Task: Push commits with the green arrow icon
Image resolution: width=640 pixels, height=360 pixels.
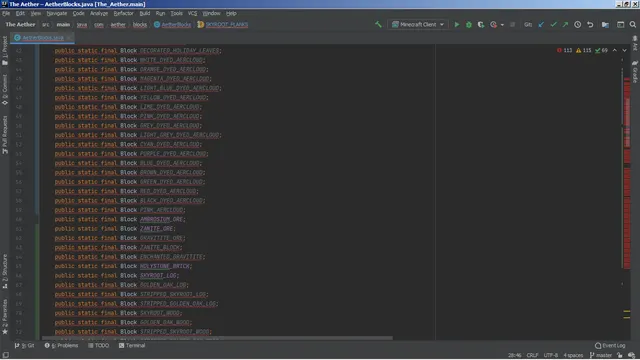Action: (x=565, y=24)
